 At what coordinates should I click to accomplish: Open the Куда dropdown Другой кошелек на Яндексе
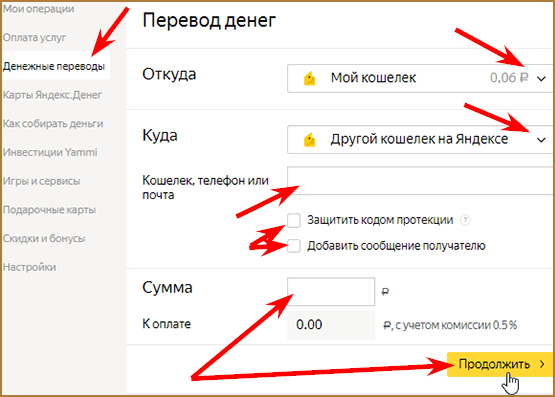point(420,139)
